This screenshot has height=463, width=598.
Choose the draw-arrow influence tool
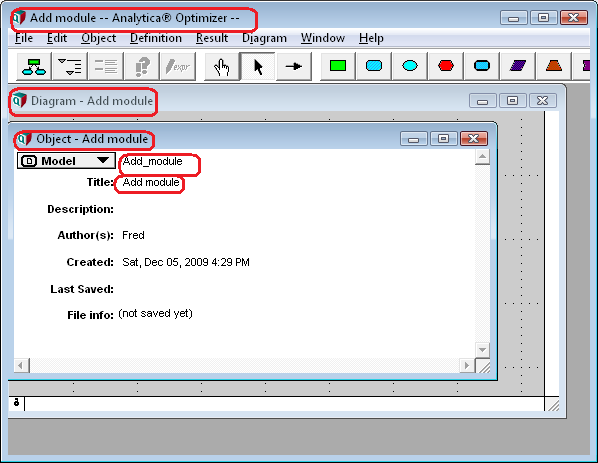tap(294, 67)
